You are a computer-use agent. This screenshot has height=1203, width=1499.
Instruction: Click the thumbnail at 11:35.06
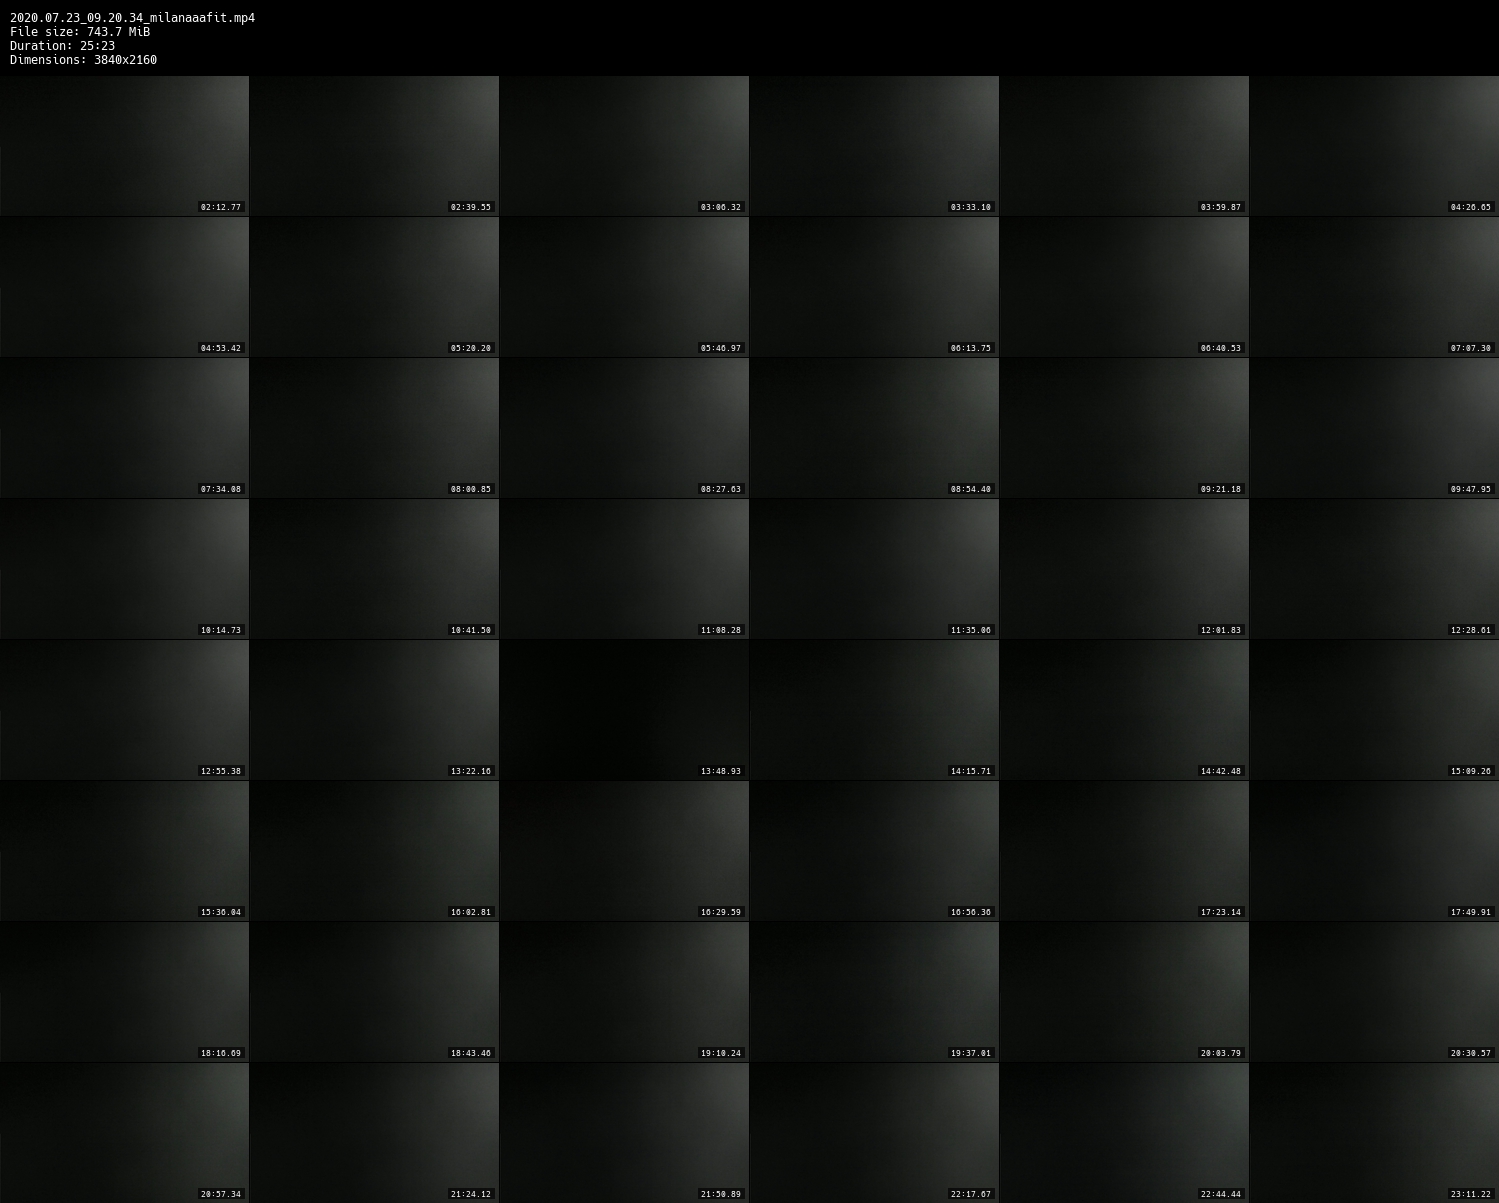tap(874, 569)
